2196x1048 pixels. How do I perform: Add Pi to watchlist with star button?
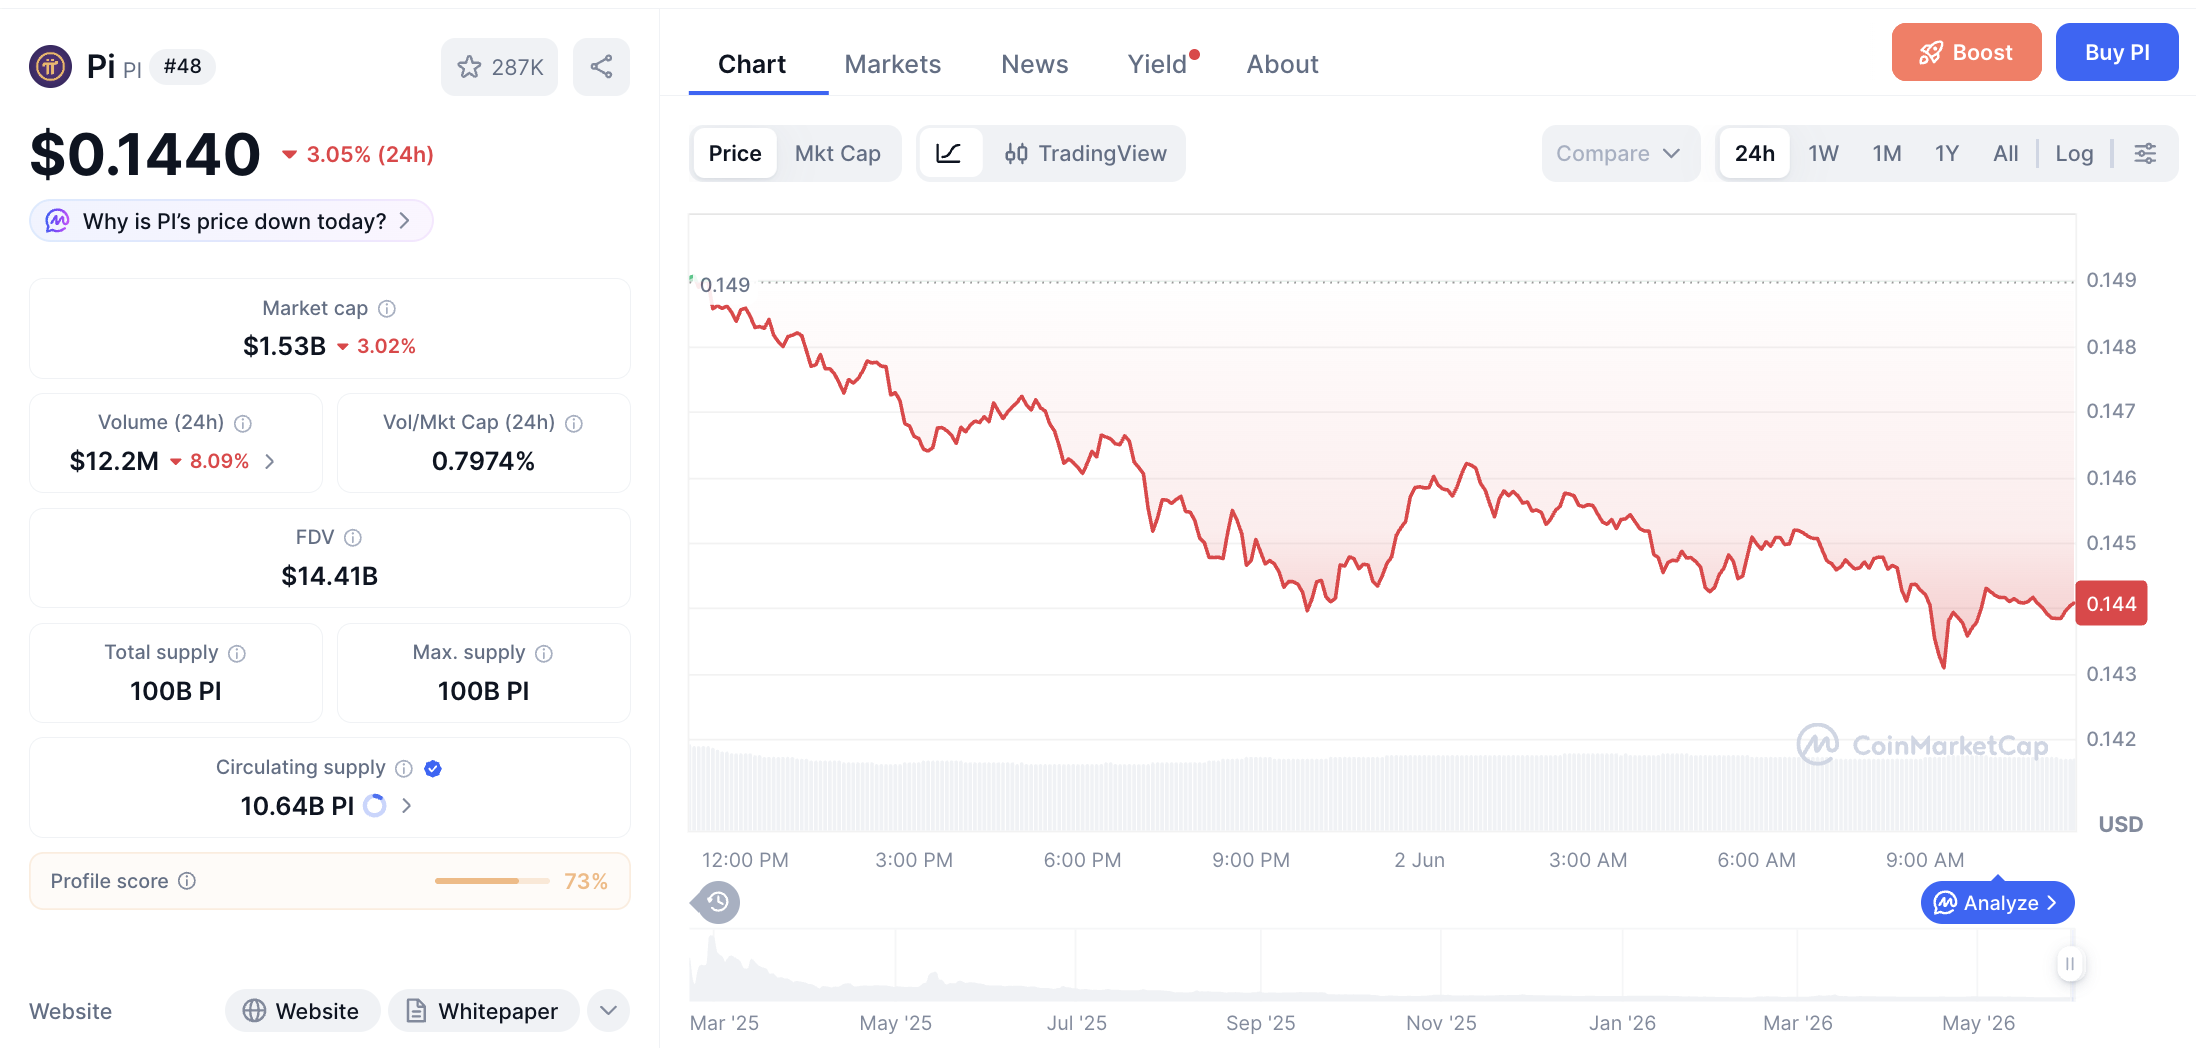tap(499, 67)
